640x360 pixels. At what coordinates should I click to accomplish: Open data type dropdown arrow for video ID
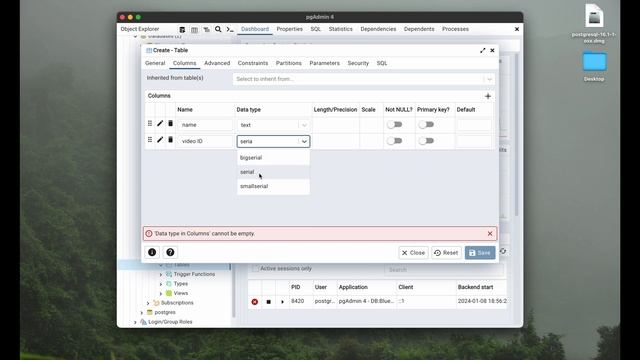tap(304, 141)
